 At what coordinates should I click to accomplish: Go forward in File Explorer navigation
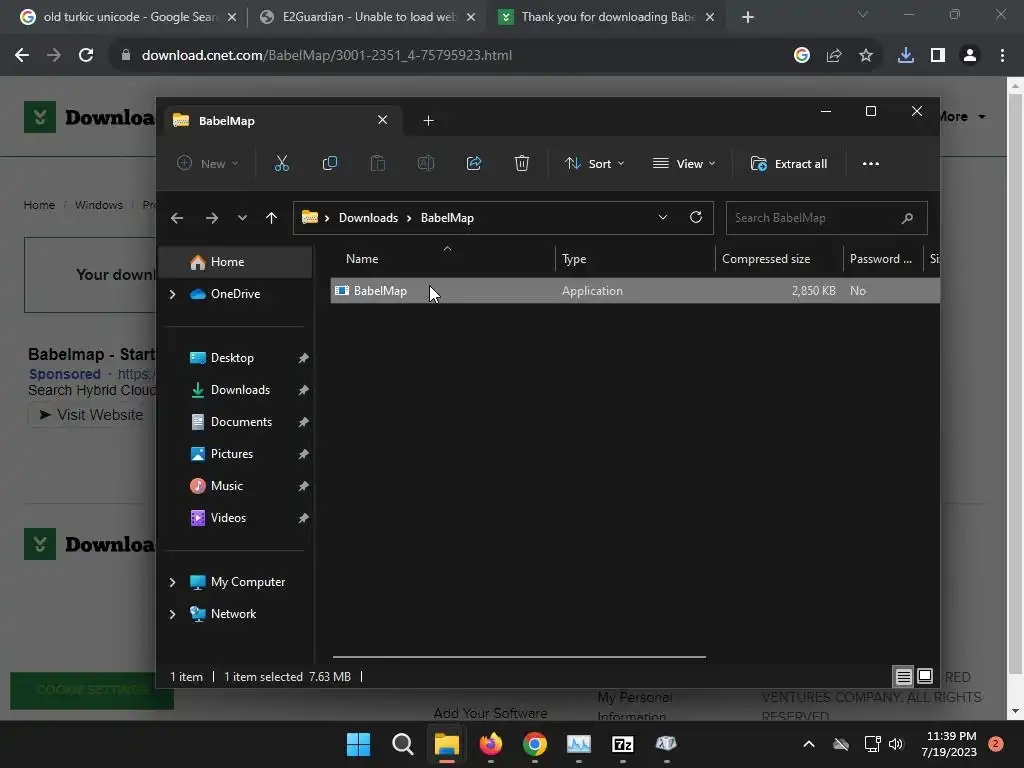[x=212, y=218]
